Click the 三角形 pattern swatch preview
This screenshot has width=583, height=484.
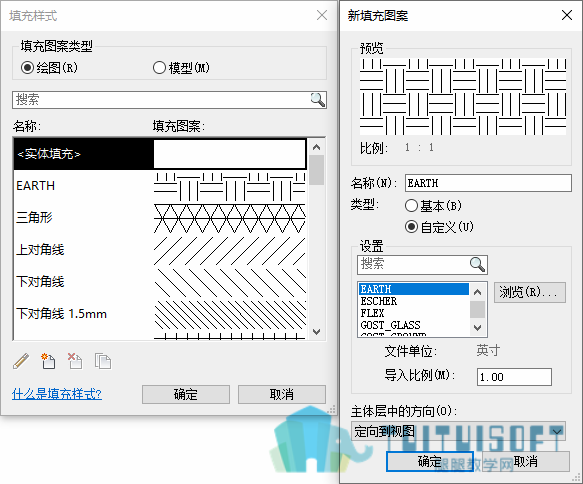pyautogui.click(x=230, y=218)
